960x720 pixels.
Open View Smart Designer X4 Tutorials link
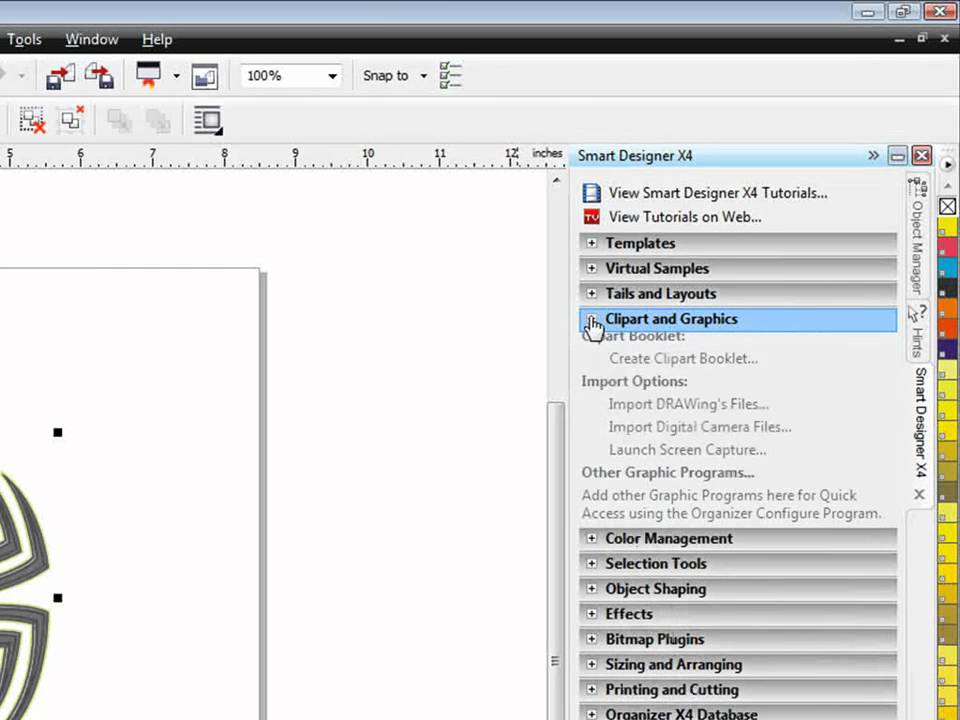click(x=718, y=193)
